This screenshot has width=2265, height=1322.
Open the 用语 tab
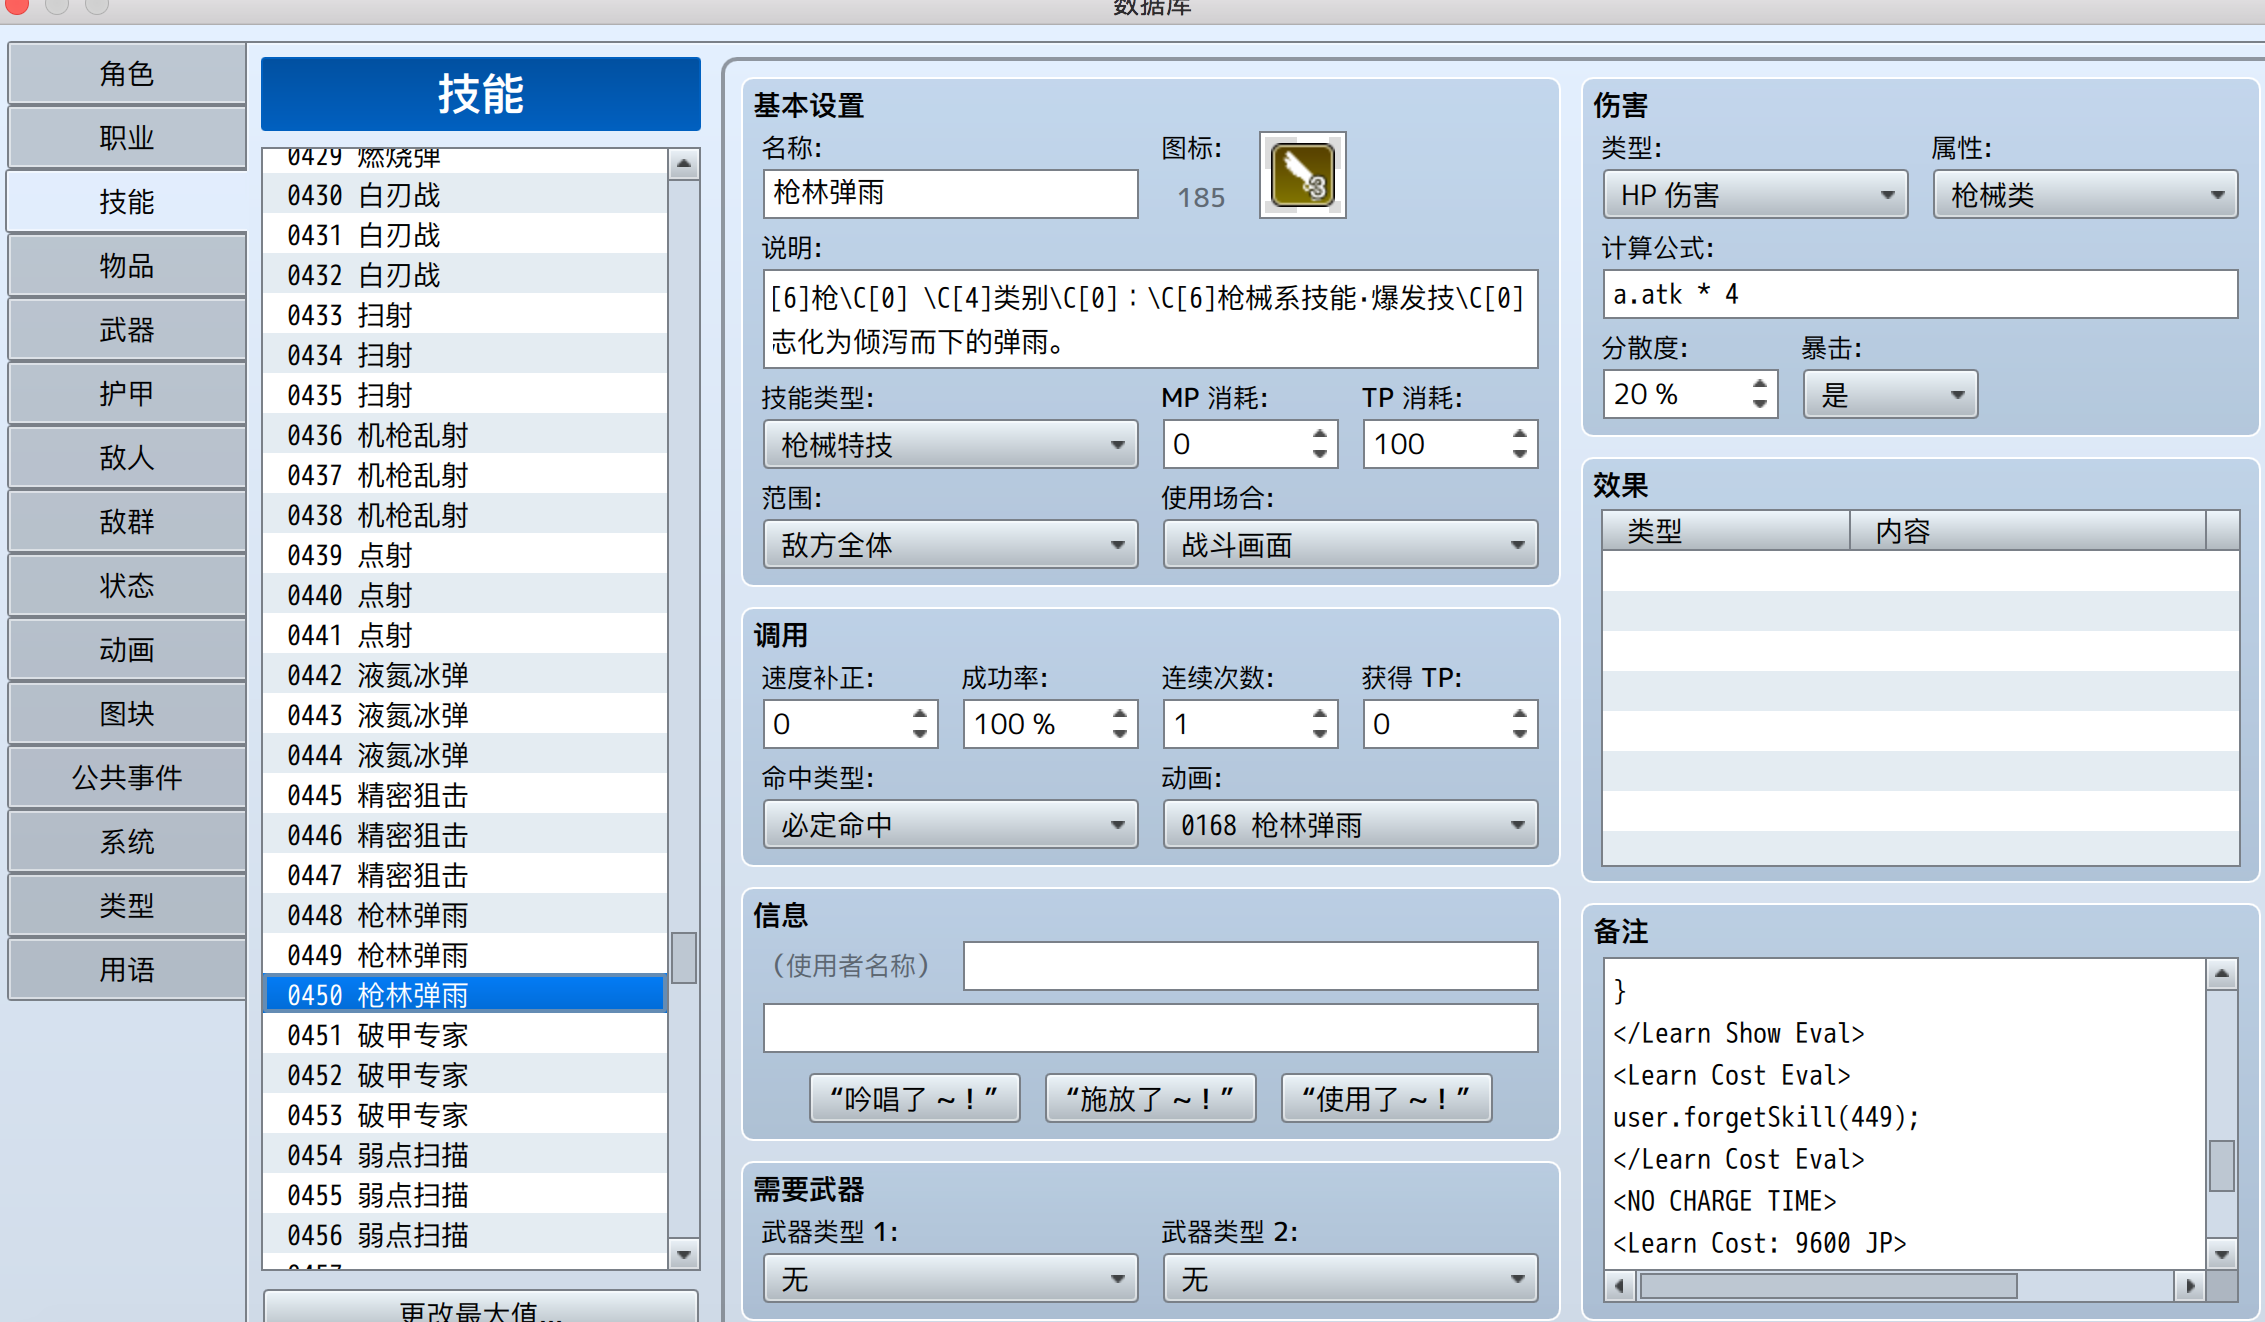click(127, 969)
